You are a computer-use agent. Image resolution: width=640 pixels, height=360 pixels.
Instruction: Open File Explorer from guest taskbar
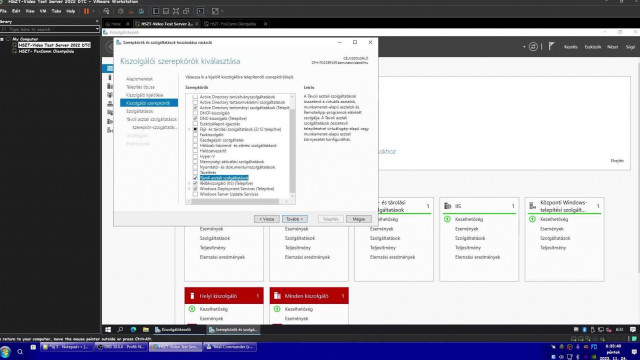146,329
